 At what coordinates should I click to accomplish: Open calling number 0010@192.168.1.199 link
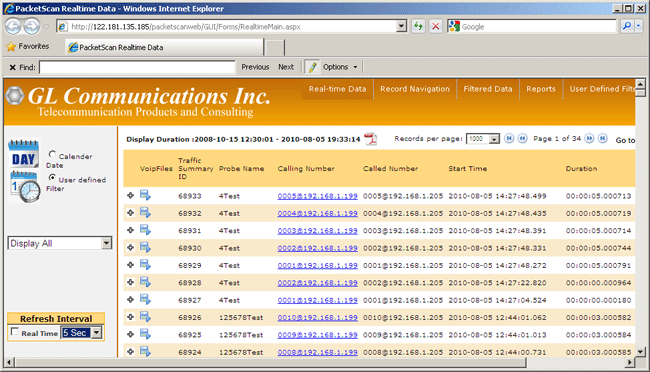318,317
